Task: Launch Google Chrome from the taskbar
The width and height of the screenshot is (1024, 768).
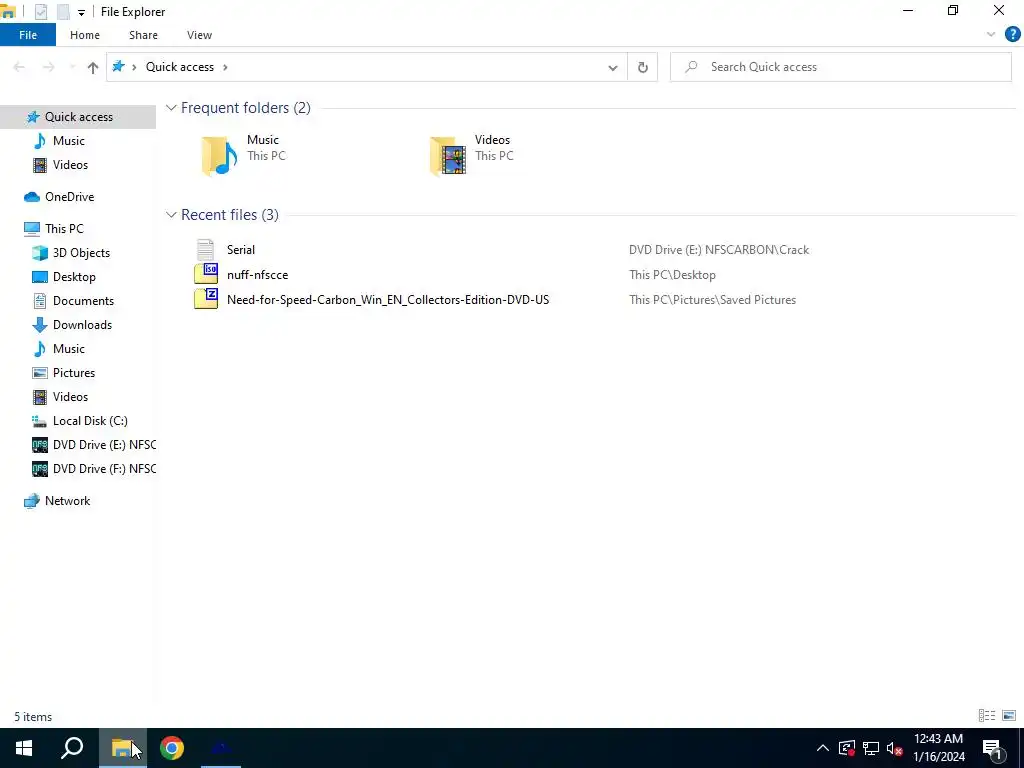Action: click(172, 748)
